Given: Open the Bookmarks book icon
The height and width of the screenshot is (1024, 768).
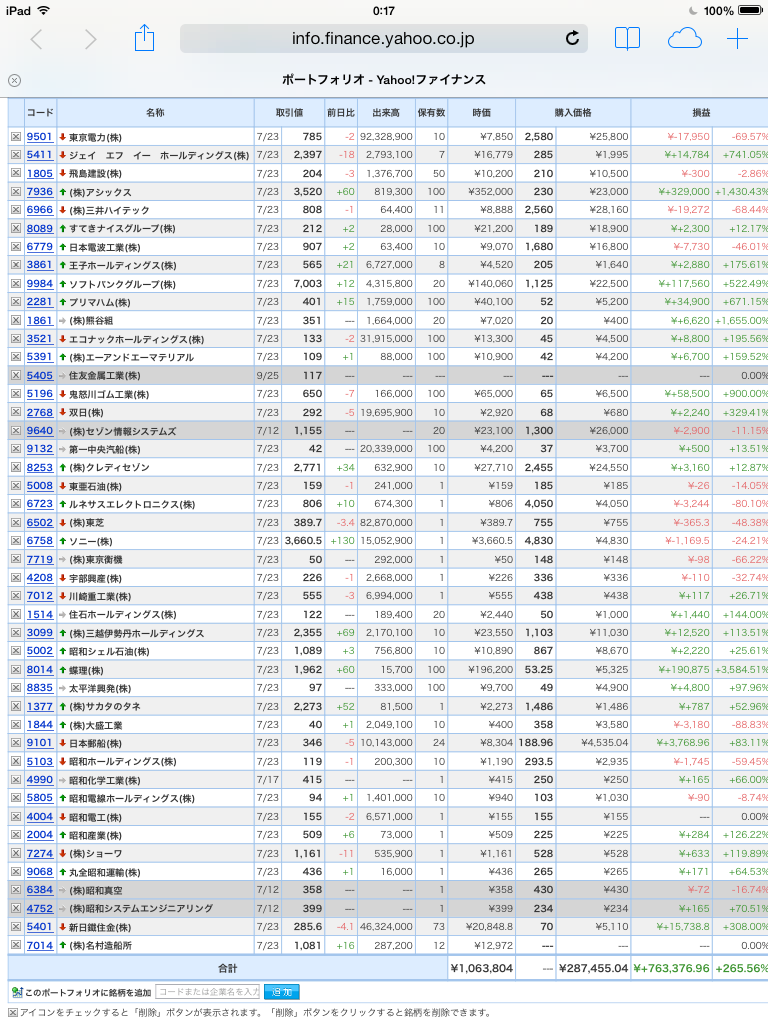Looking at the screenshot, I should (627, 39).
